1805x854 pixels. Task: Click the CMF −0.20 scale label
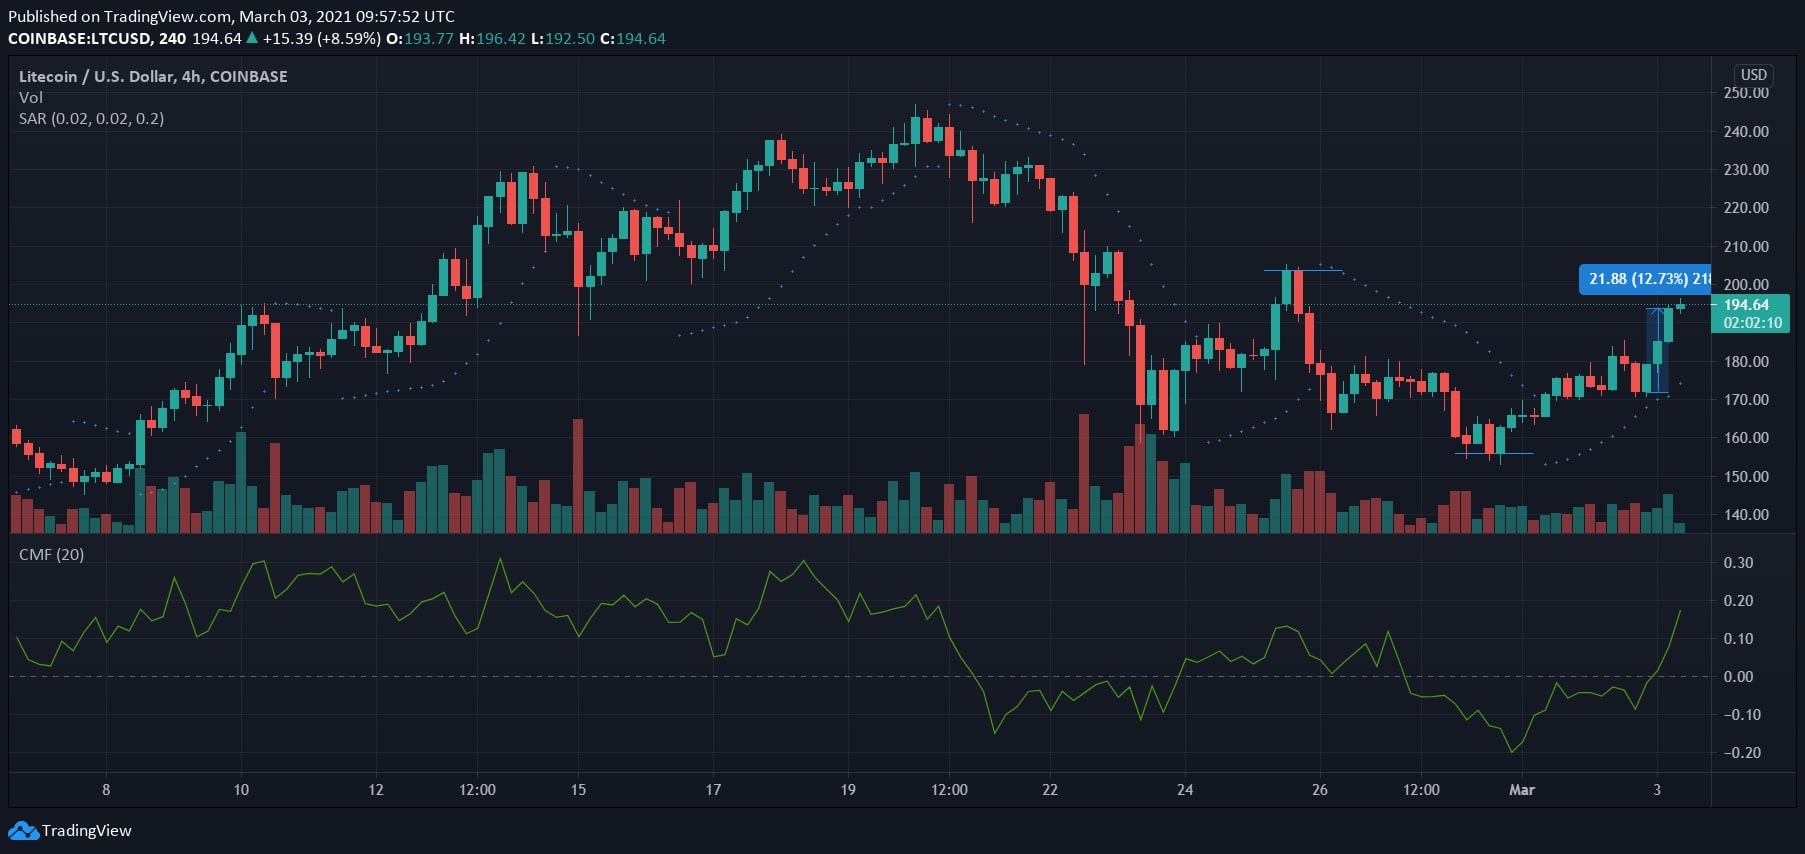[x=1742, y=752]
